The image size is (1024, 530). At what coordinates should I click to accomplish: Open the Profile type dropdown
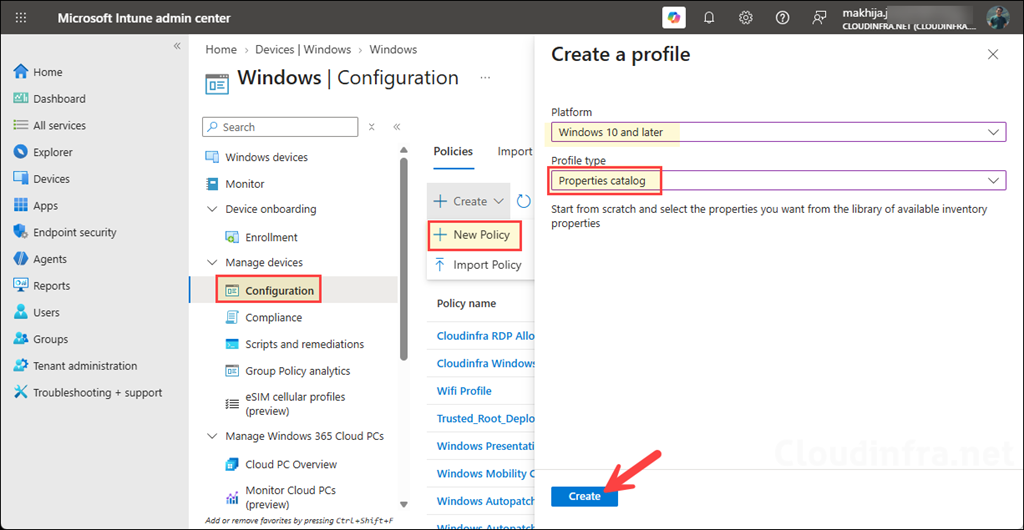[x=778, y=181]
